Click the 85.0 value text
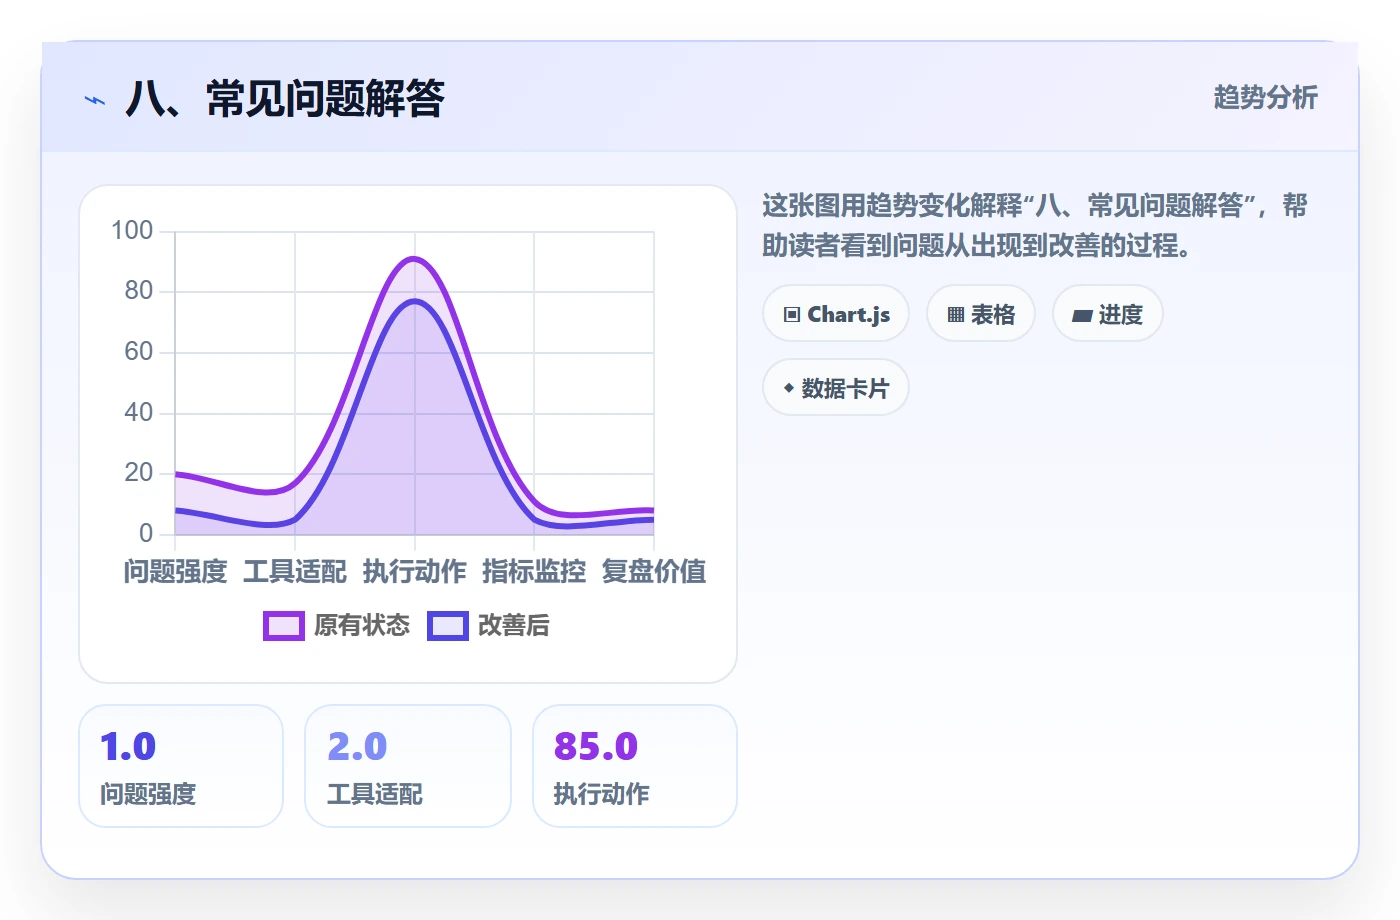 596,747
